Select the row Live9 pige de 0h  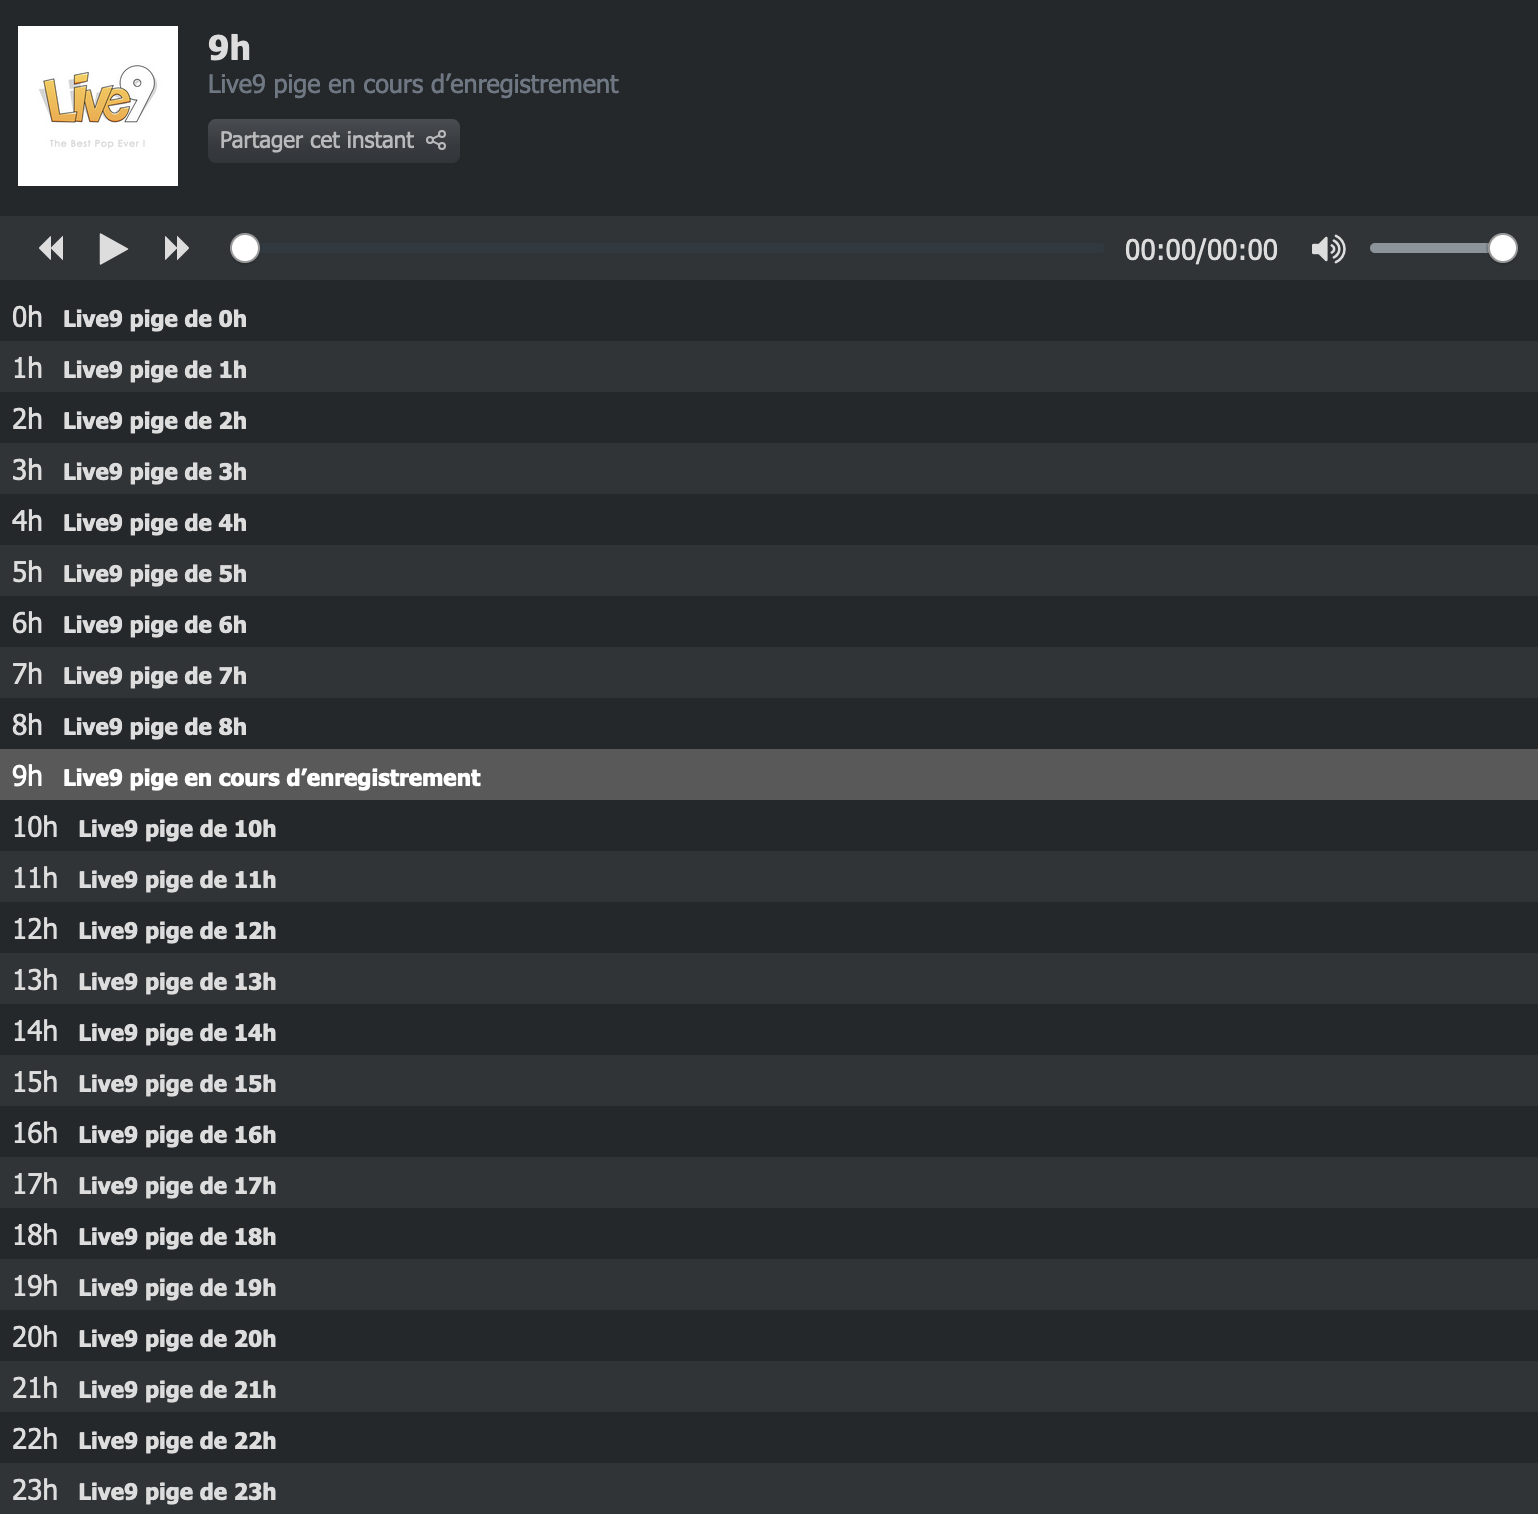tap(769, 316)
